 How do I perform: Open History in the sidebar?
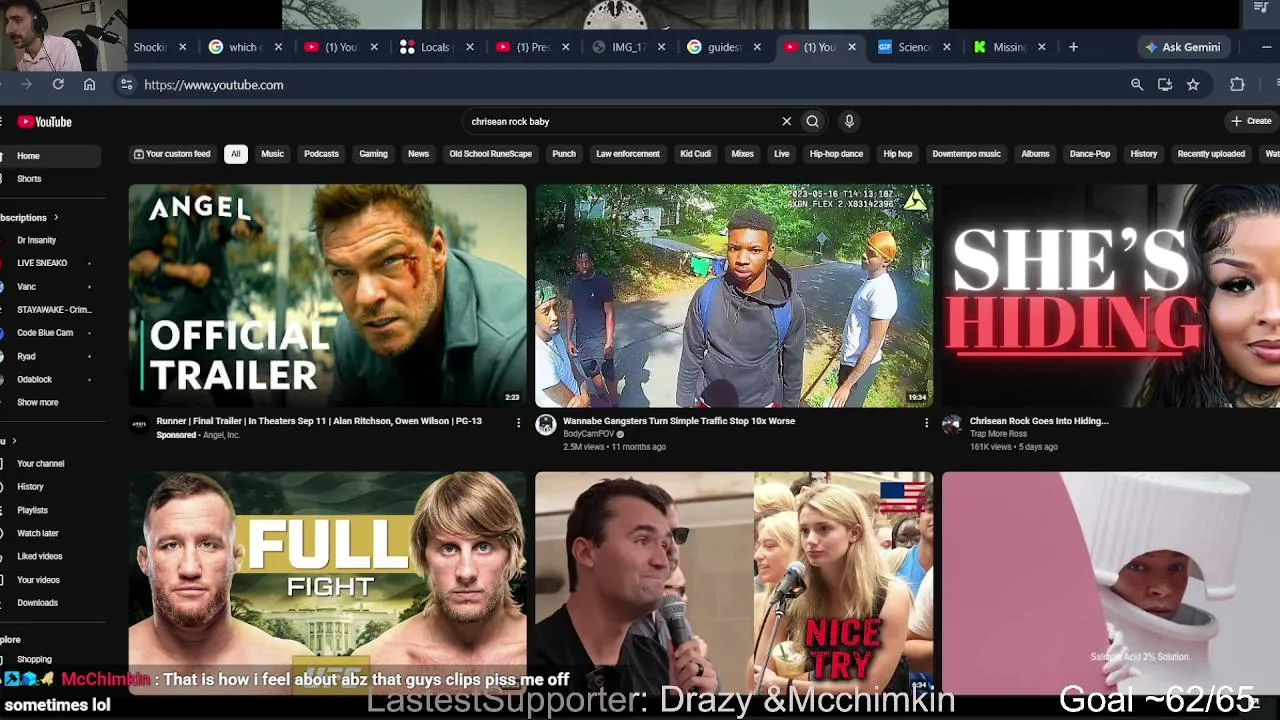30,487
